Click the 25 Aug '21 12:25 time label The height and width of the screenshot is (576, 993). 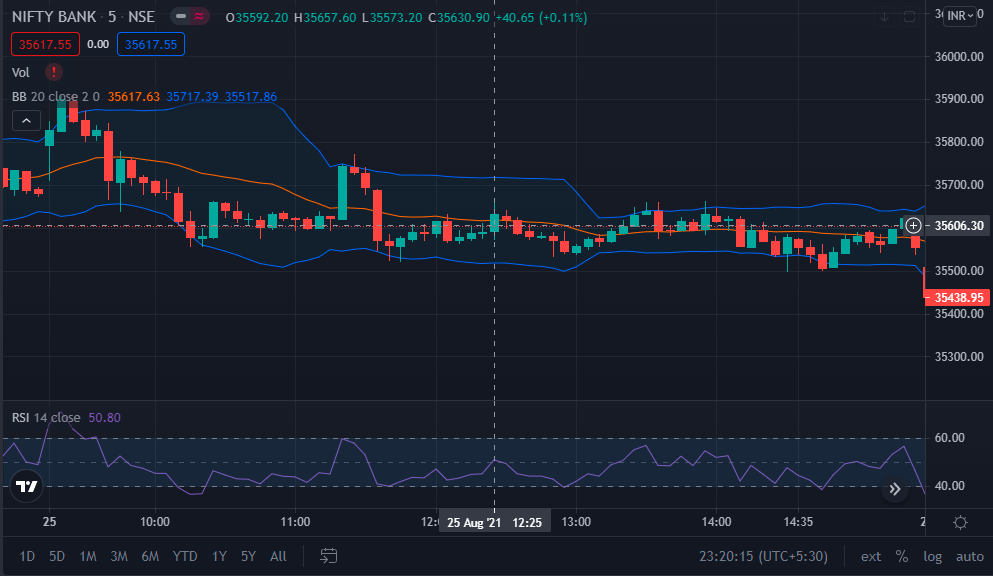pos(494,522)
